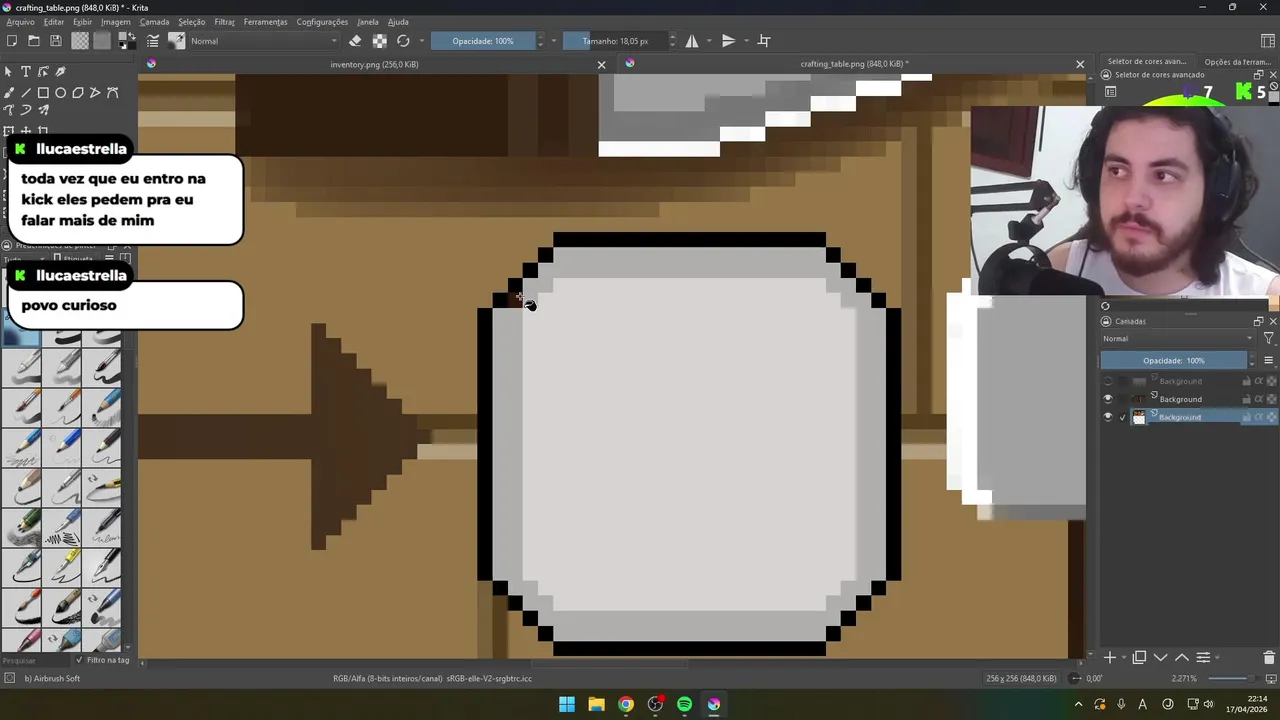Select the Dynamic Brush tool

pos(26,110)
